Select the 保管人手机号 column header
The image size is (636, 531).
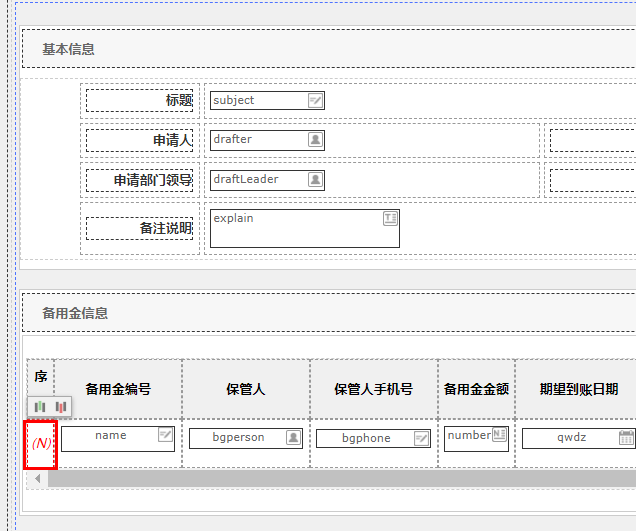pyautogui.click(x=374, y=389)
